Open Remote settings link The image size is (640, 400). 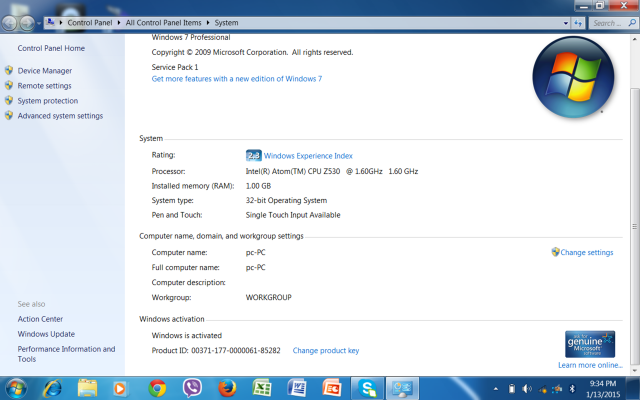click(44, 86)
